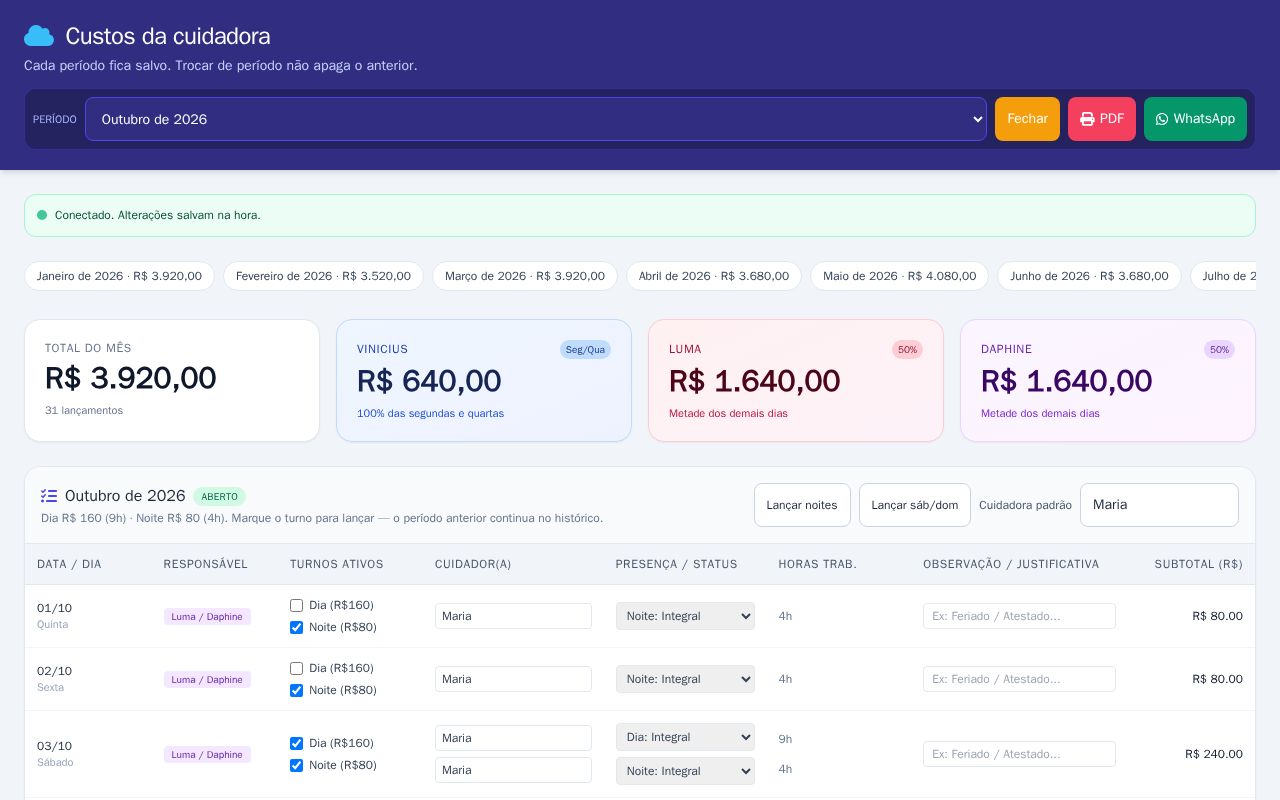Switch to the Fevereiro de 2026 period
Screen dimensions: 1280x800
click(x=323, y=276)
